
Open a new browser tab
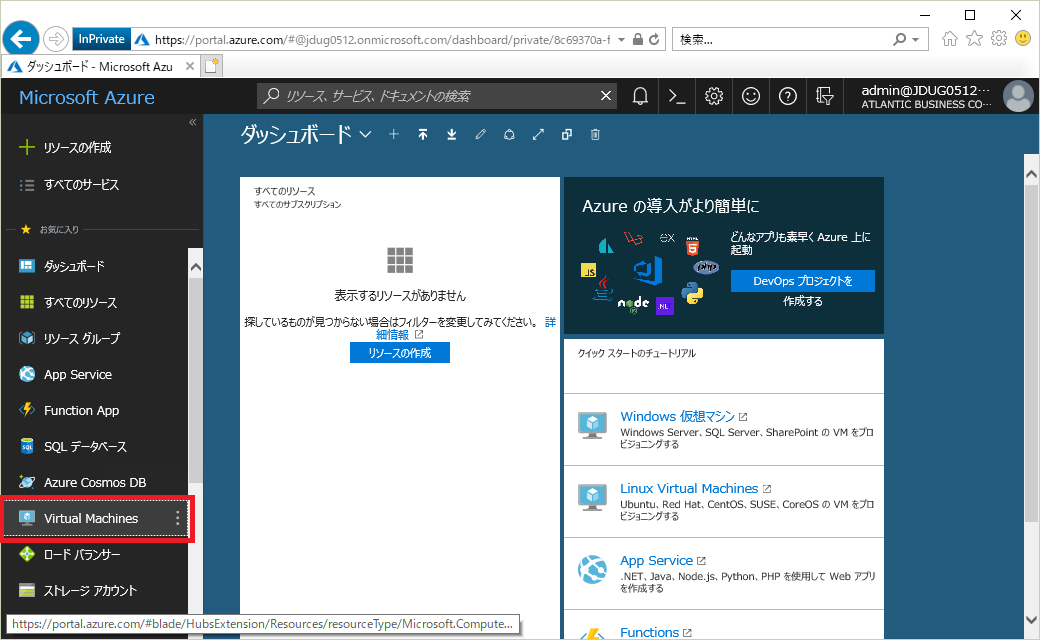(x=212, y=66)
